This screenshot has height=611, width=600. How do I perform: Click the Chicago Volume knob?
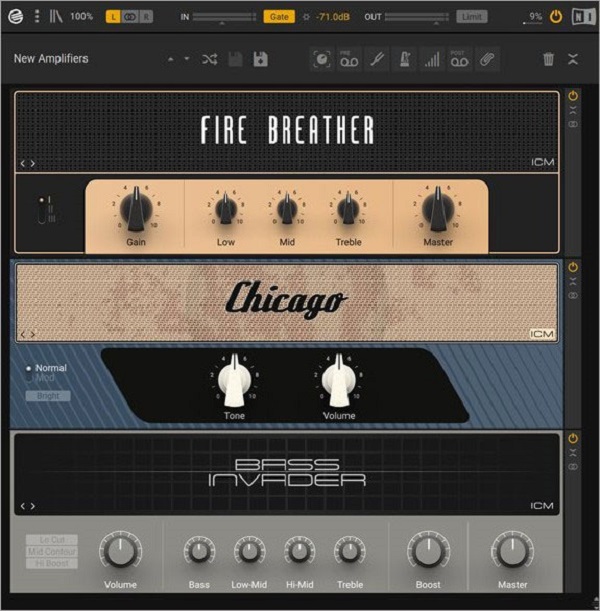click(339, 381)
